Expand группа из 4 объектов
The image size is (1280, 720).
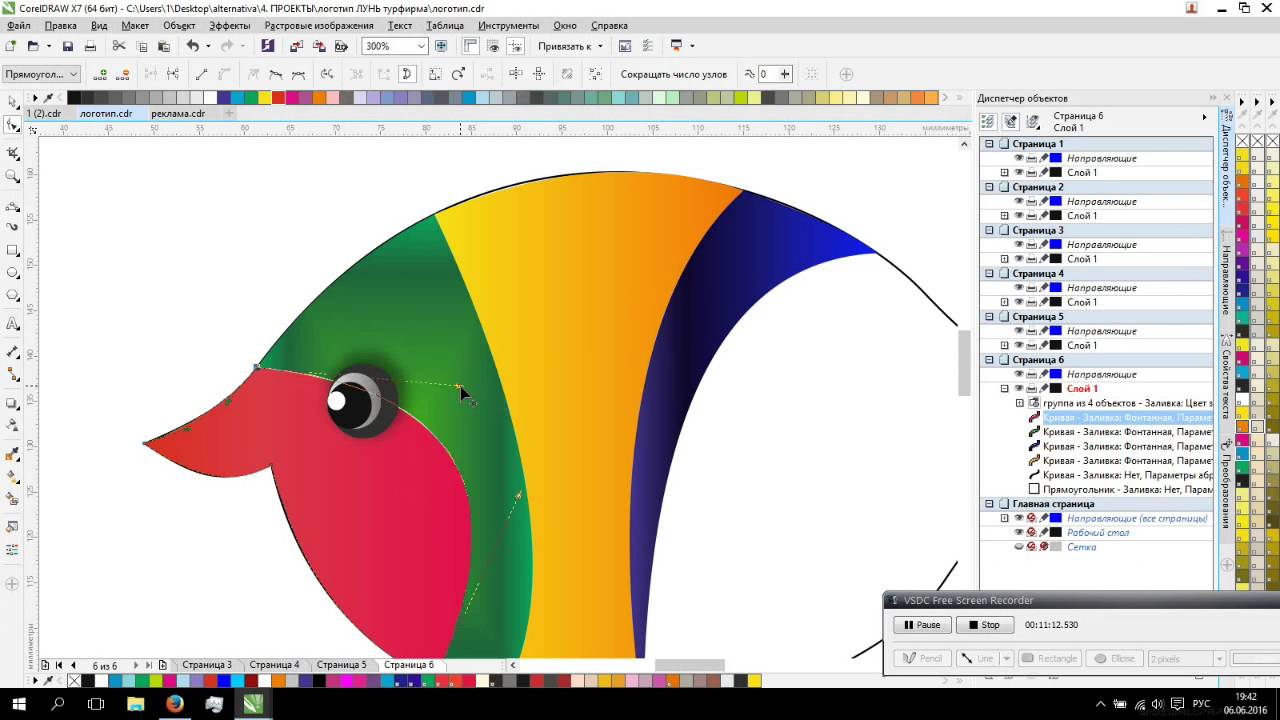click(1019, 403)
